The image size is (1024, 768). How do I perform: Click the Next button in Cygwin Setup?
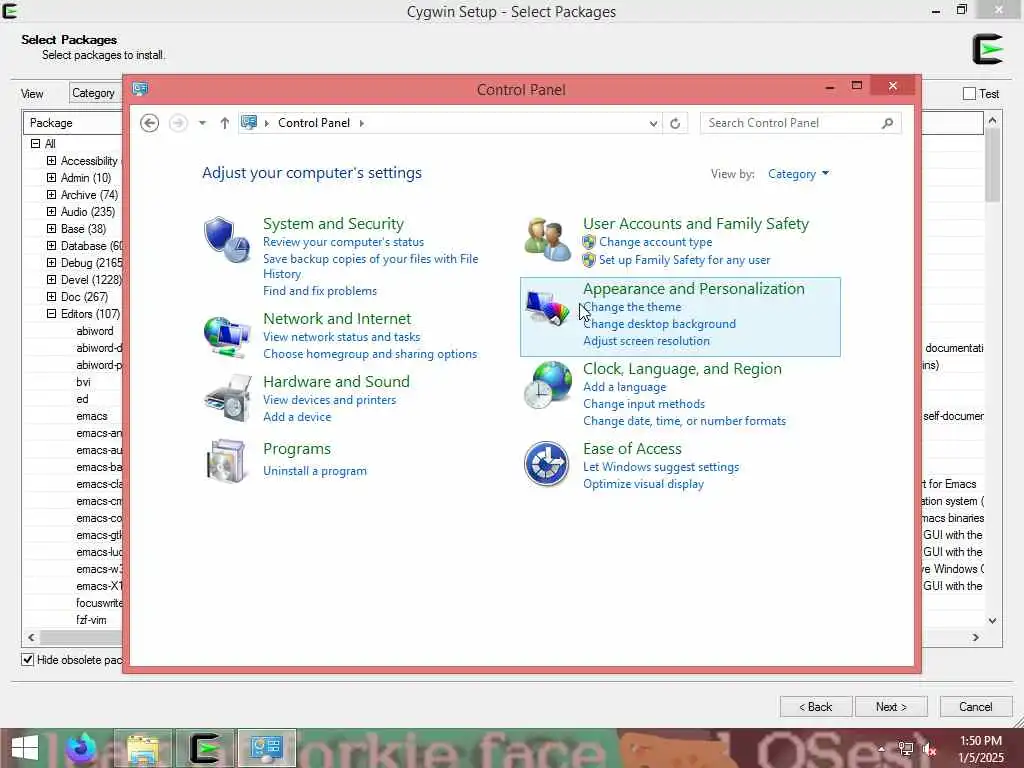point(891,707)
